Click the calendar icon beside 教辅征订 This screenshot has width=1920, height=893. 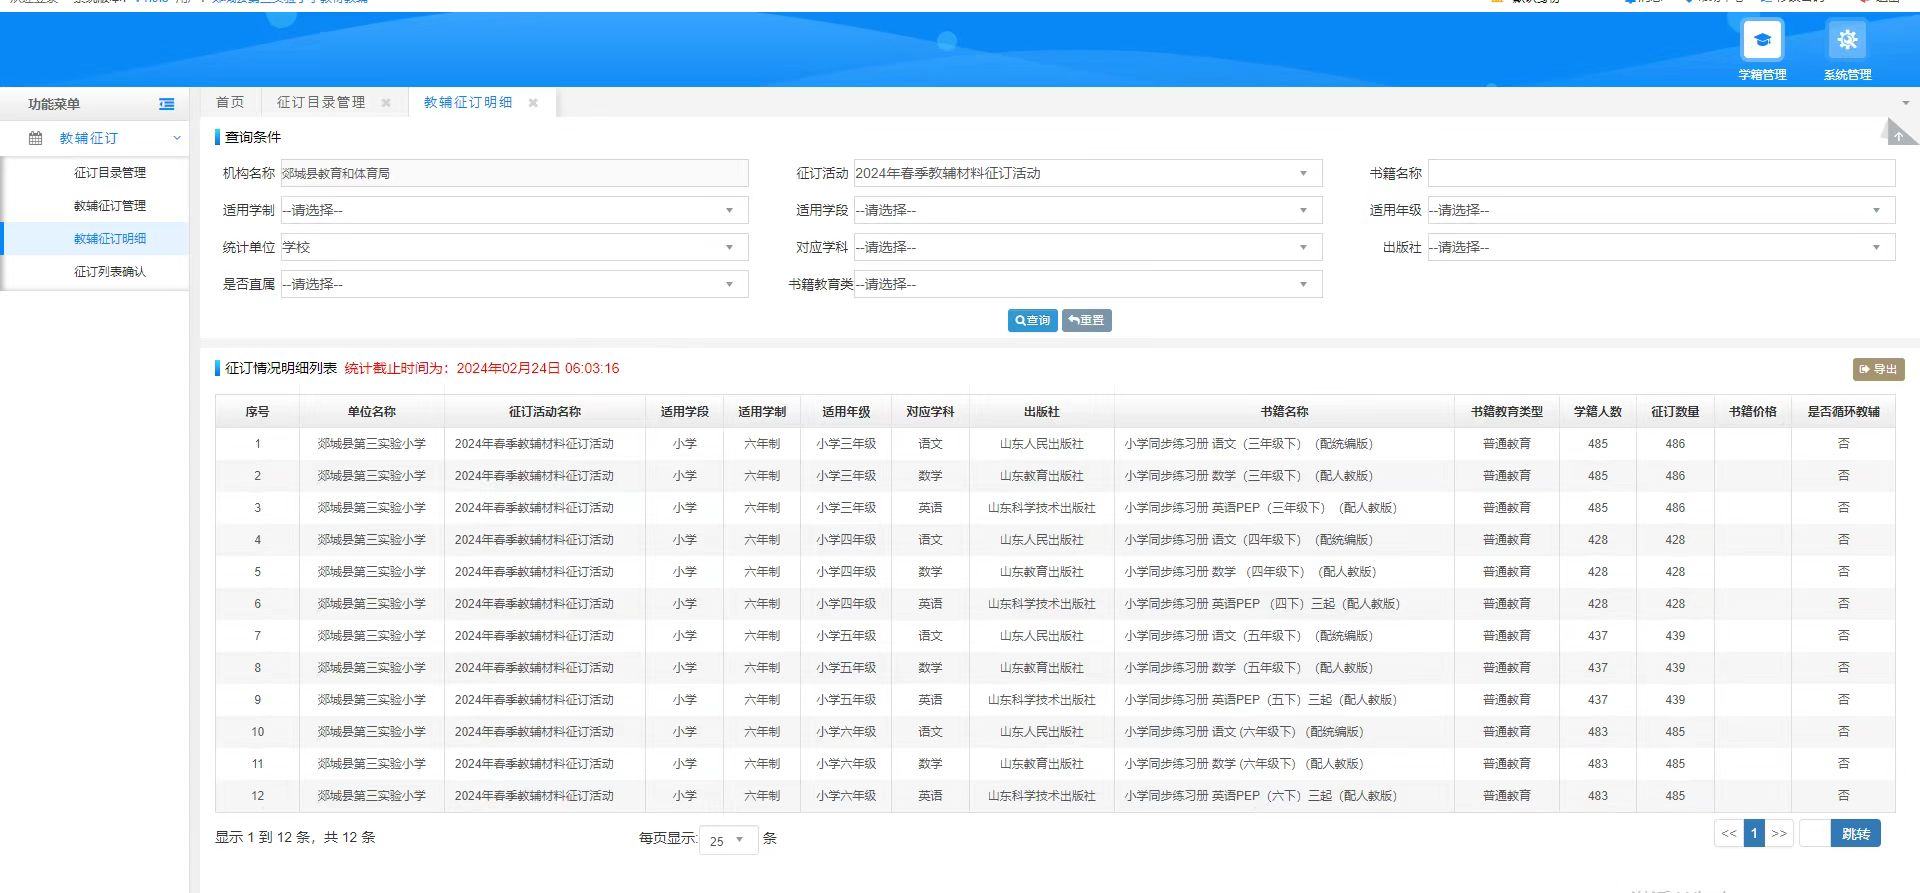(36, 138)
